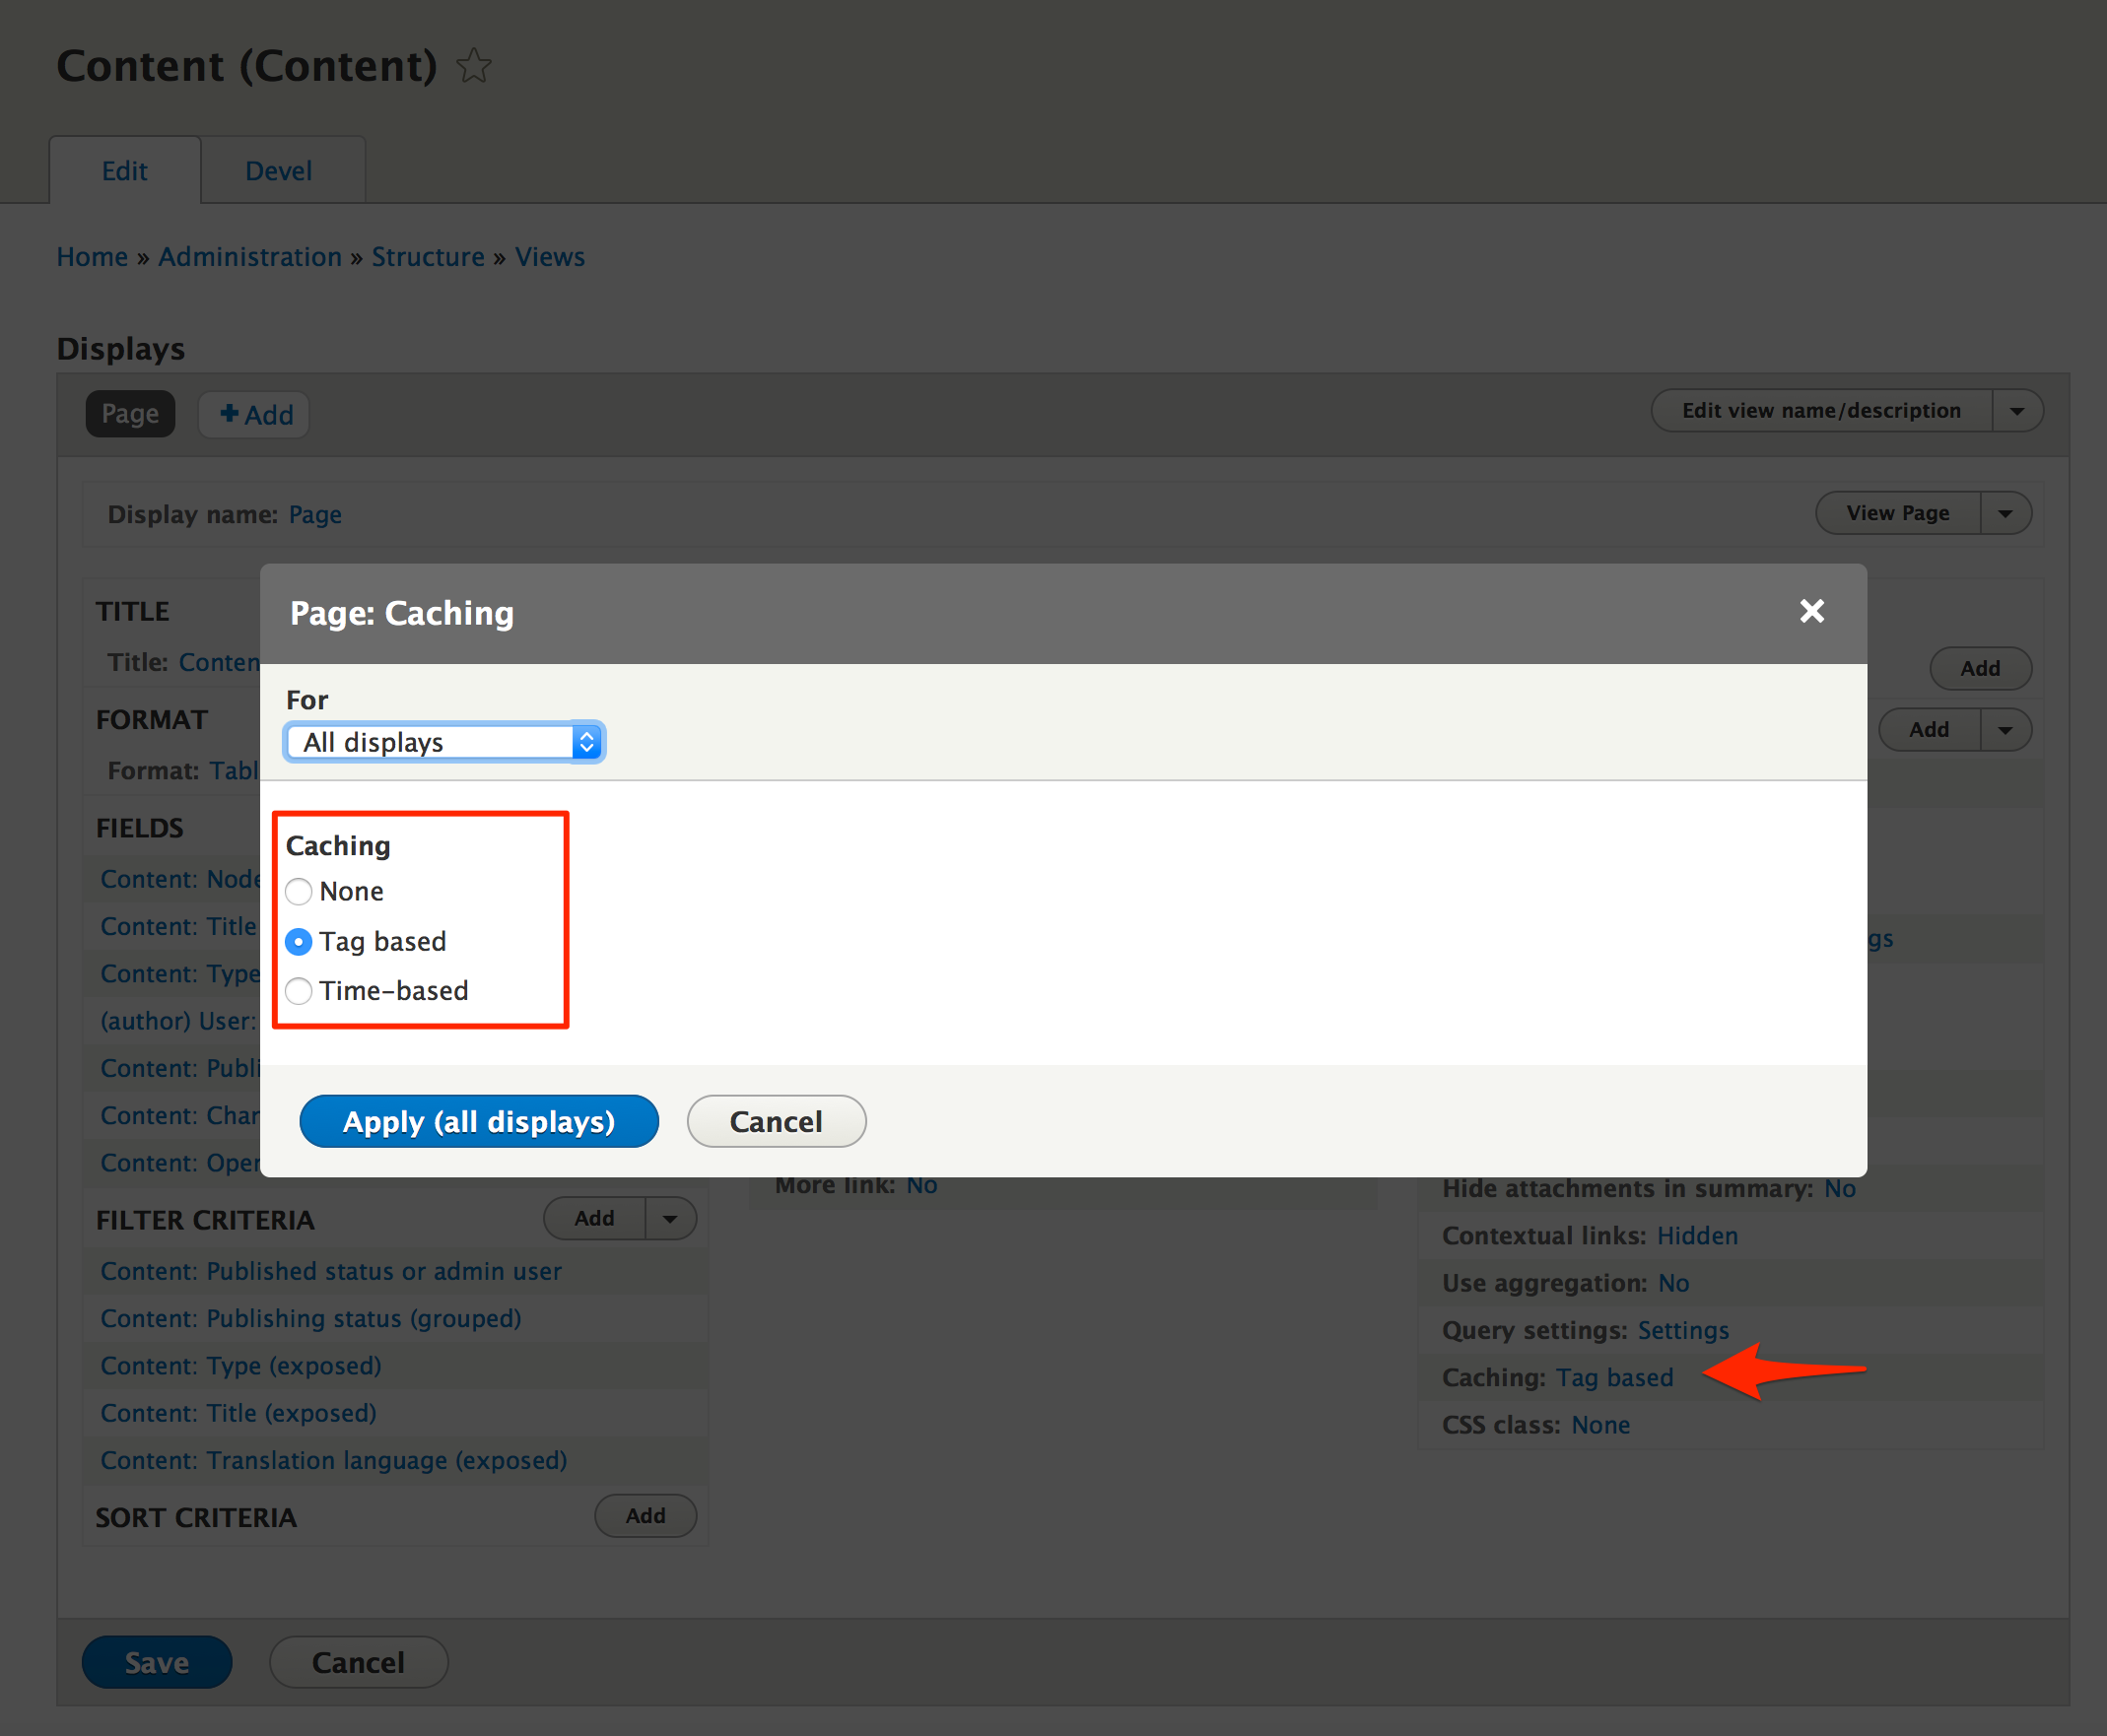The image size is (2107, 1736).
Task: Open Query settings via Settings link
Action: (x=1682, y=1330)
